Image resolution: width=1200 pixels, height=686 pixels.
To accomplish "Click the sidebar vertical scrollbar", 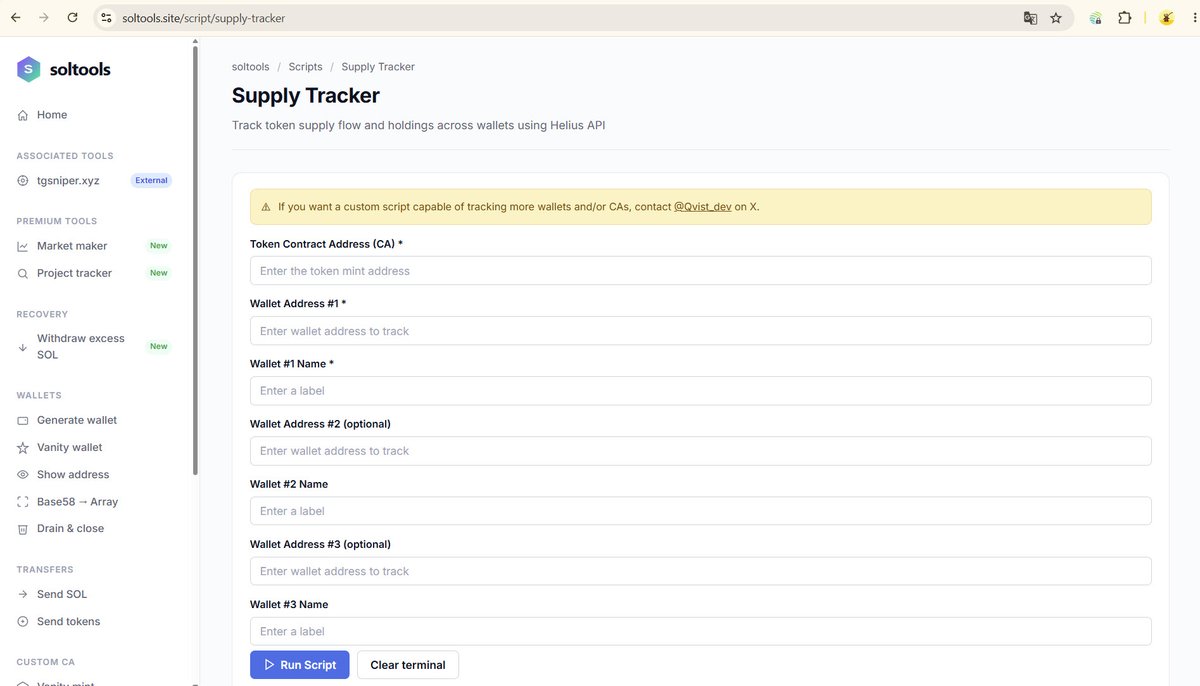I will [195, 260].
